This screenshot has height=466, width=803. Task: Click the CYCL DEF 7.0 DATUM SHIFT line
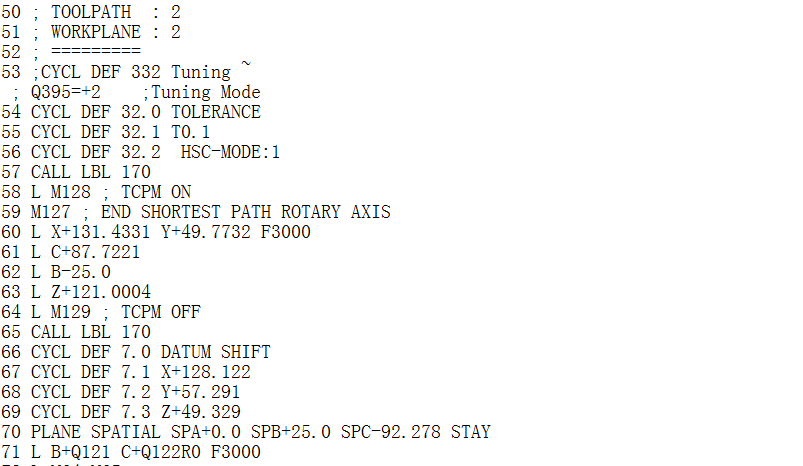click(x=150, y=352)
